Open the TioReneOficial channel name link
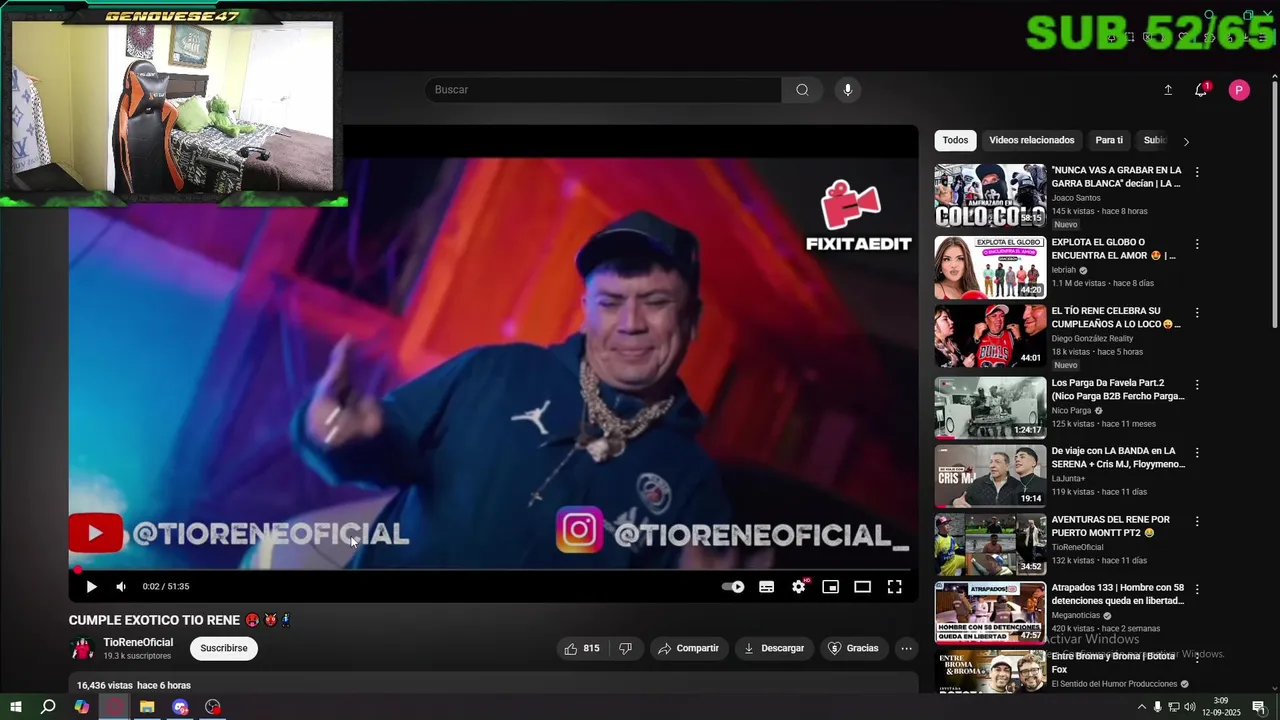This screenshot has width=1280, height=720. [x=138, y=642]
